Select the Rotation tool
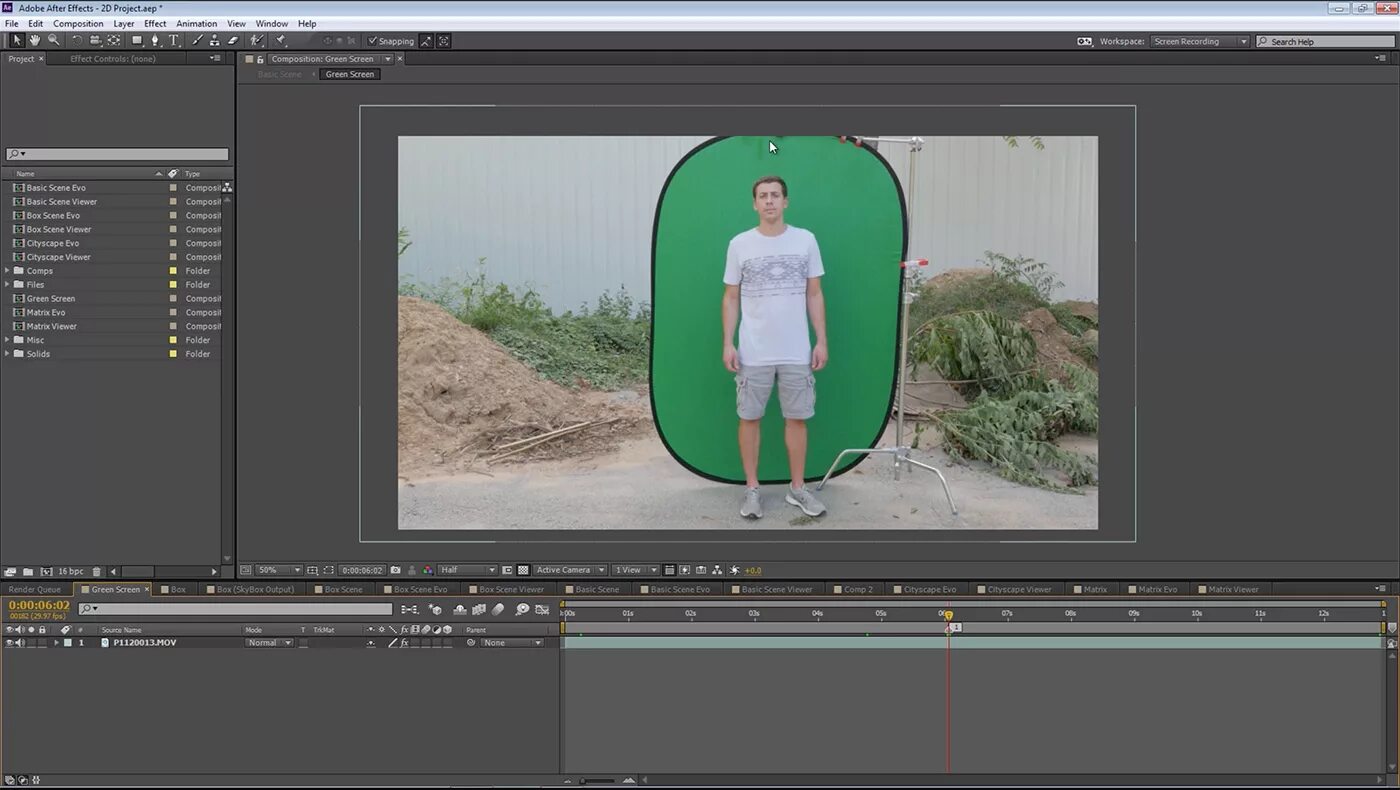Viewport: 1400px width, 790px height. point(77,41)
